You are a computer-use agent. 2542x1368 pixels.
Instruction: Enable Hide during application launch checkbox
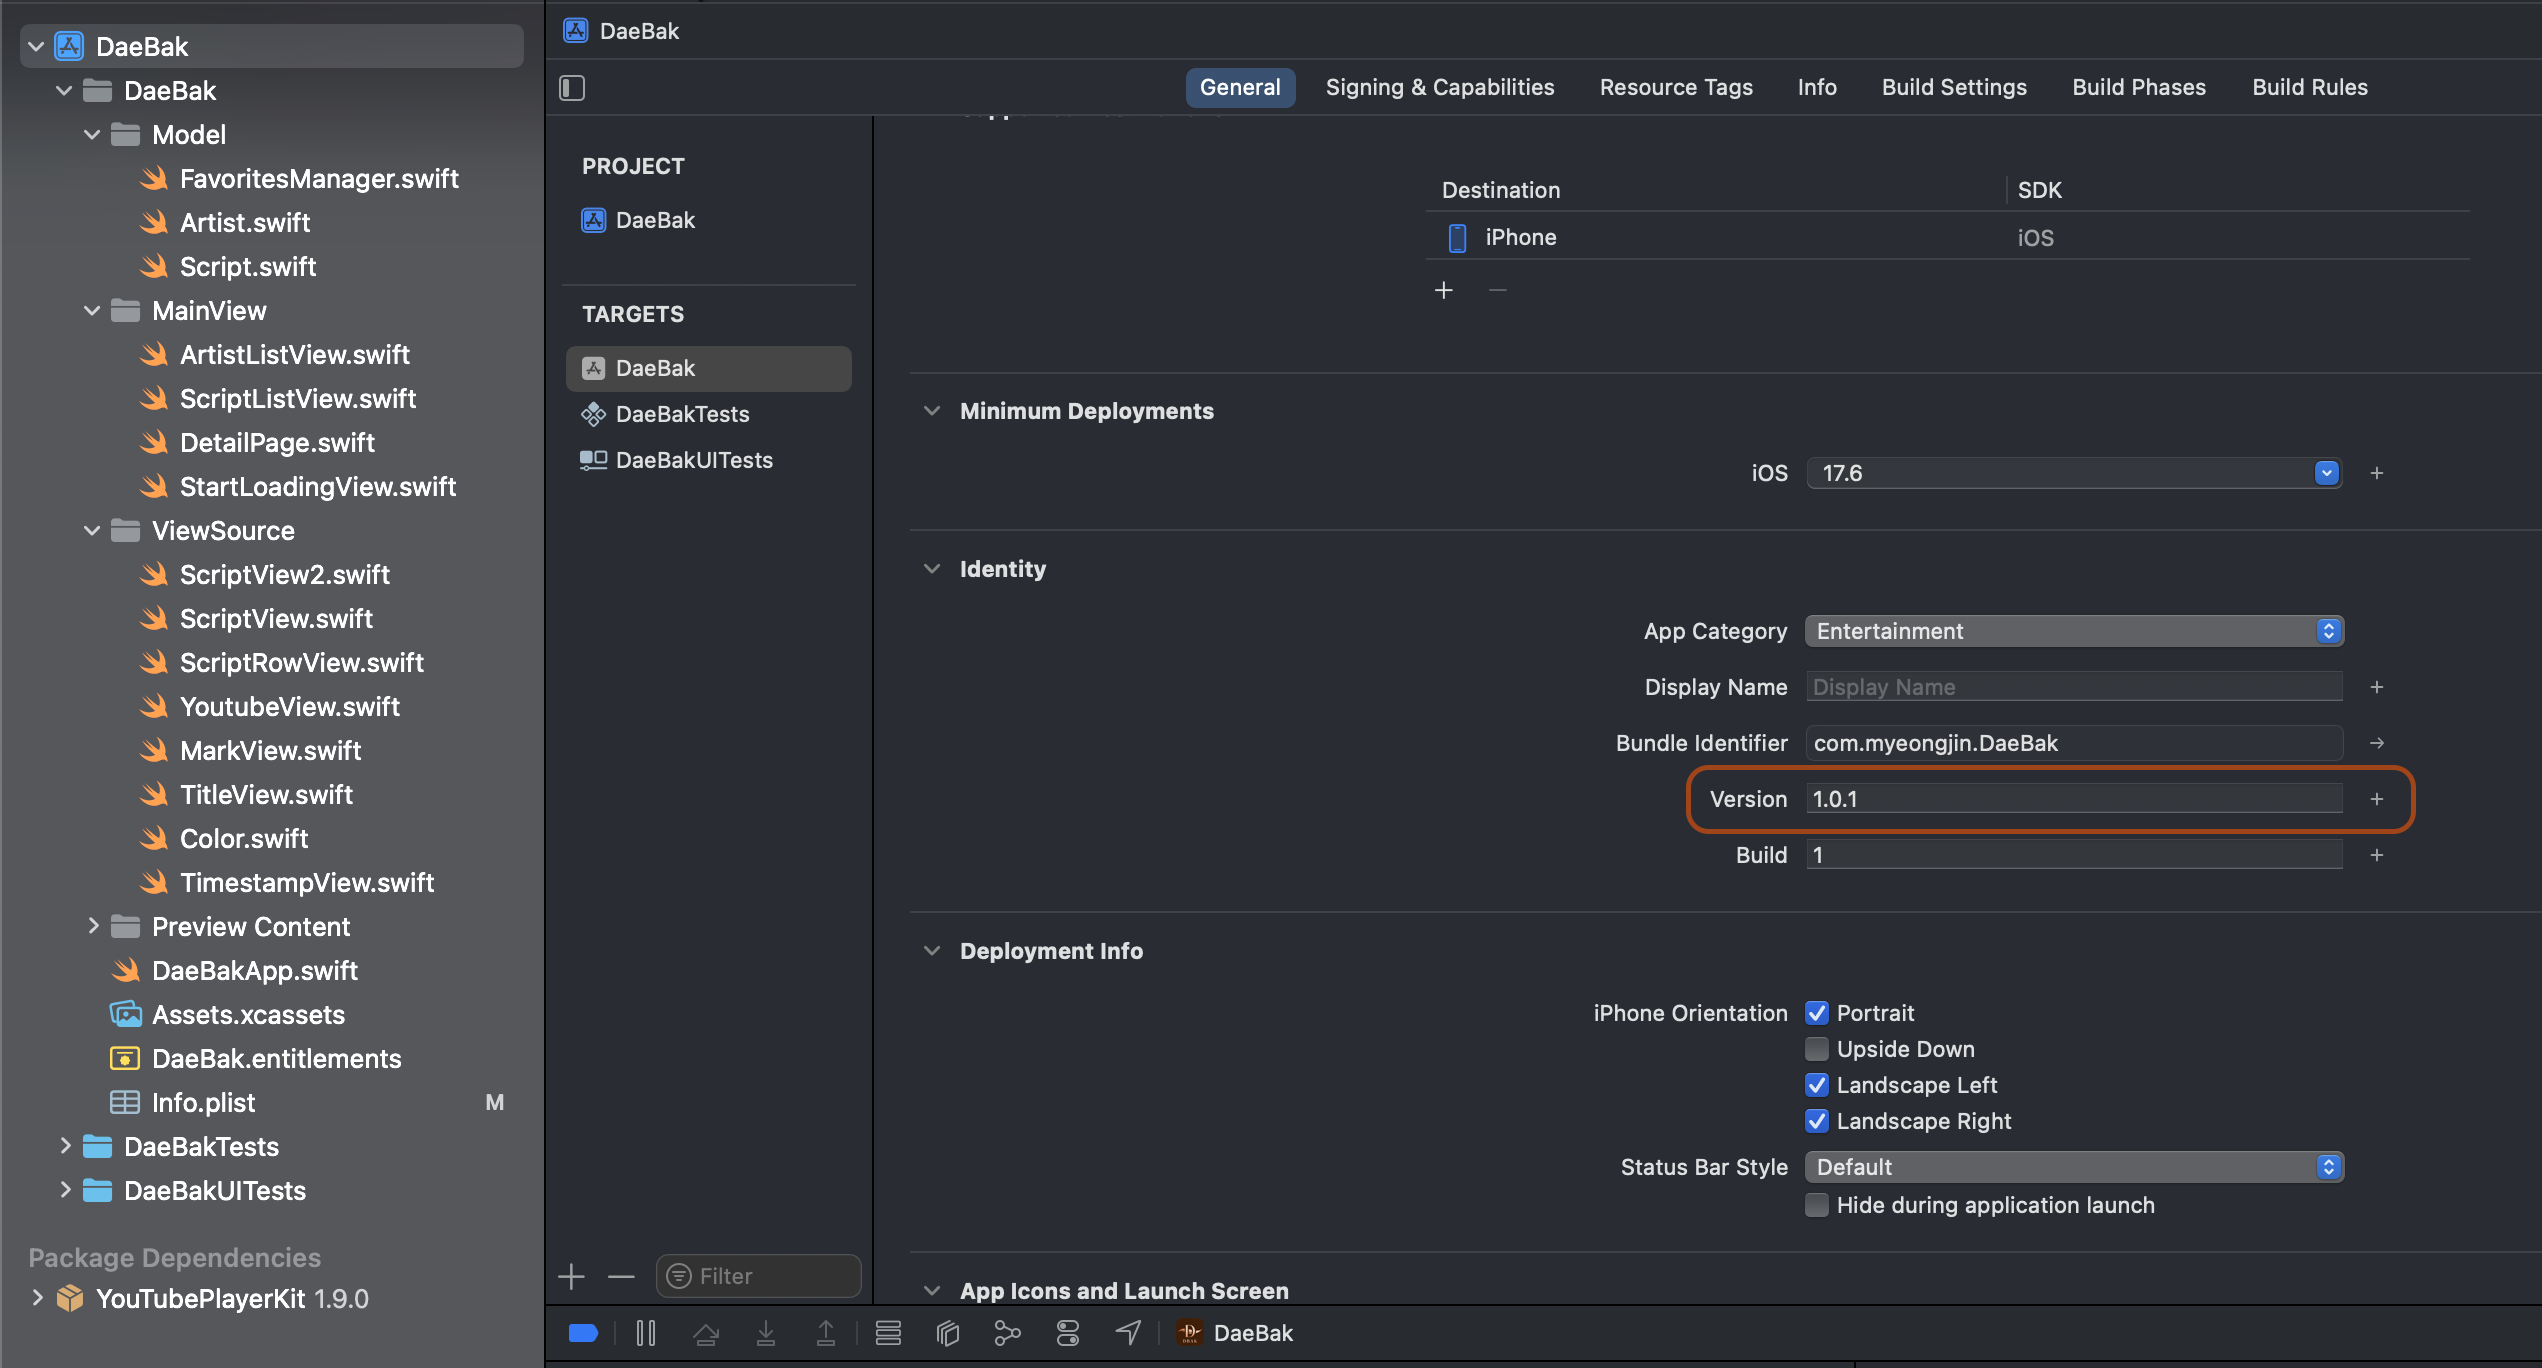click(1817, 1205)
